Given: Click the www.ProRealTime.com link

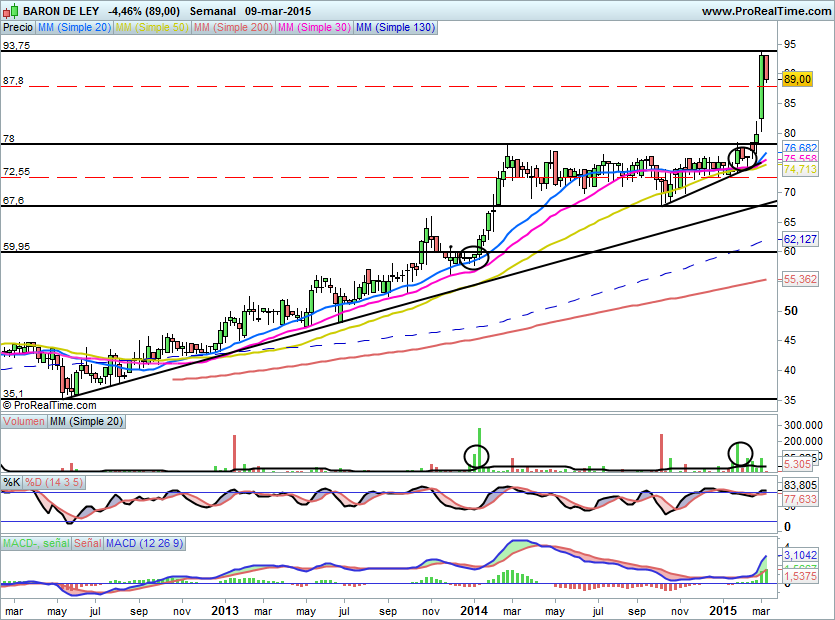Looking at the screenshot, I should pyautogui.click(x=765, y=11).
